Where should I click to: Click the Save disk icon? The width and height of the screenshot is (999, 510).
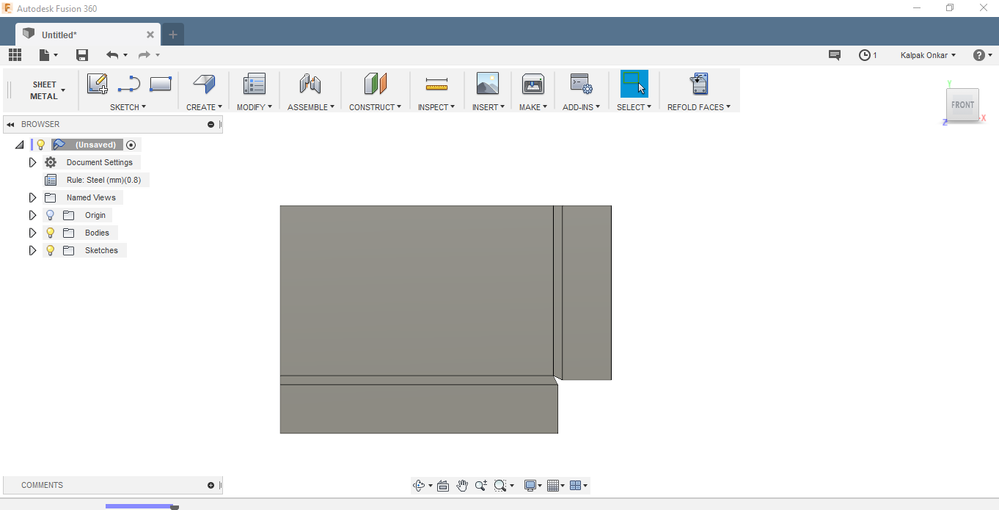[82, 55]
